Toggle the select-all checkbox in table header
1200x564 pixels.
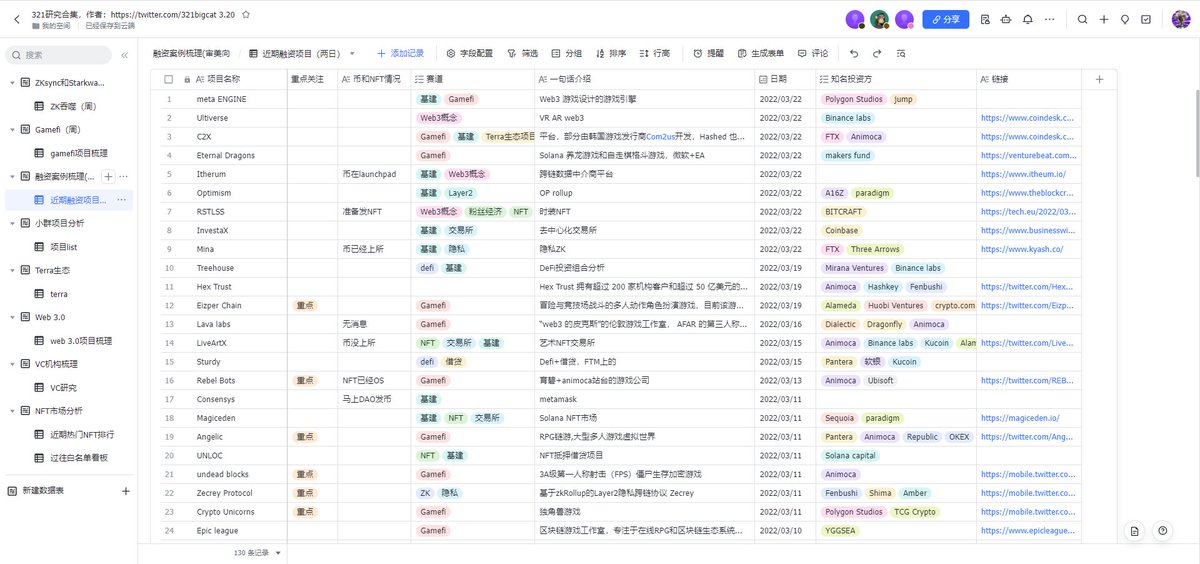click(x=169, y=79)
